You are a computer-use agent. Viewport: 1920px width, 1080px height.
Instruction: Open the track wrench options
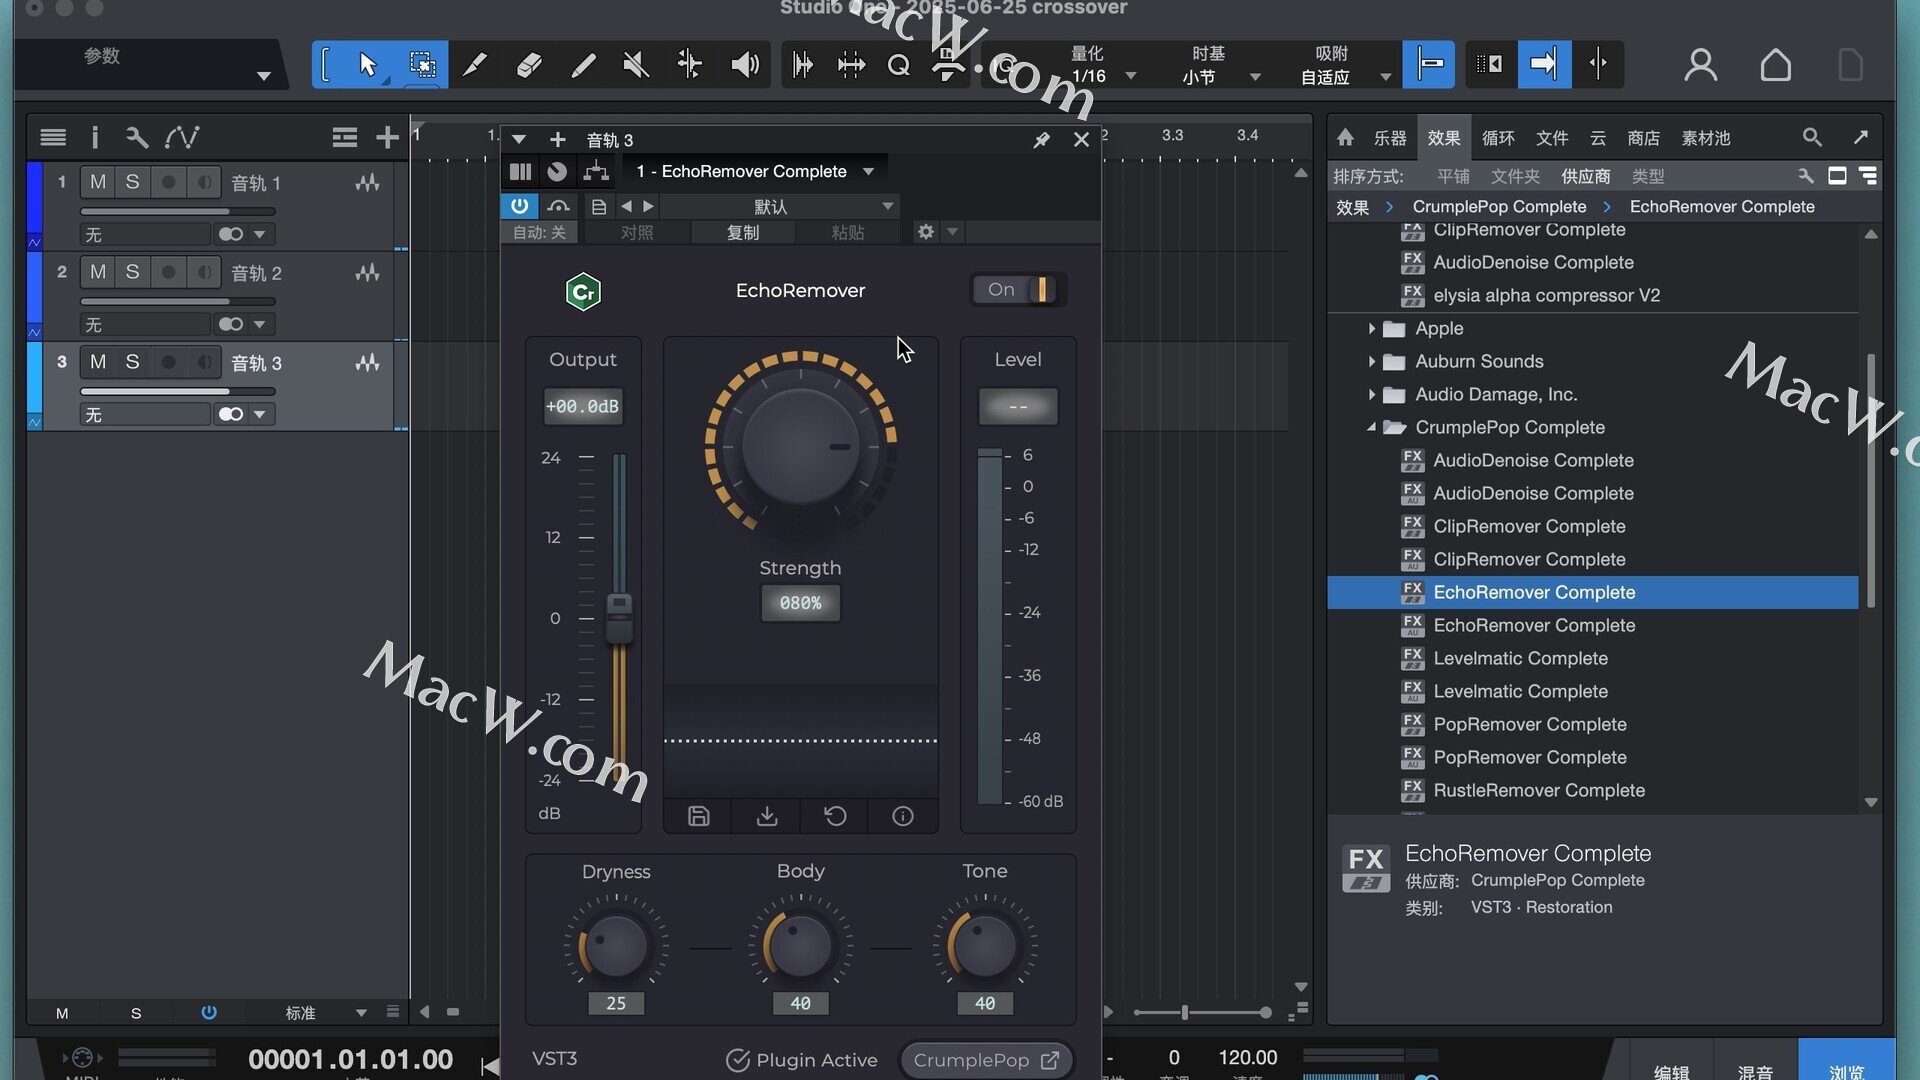[x=137, y=137]
